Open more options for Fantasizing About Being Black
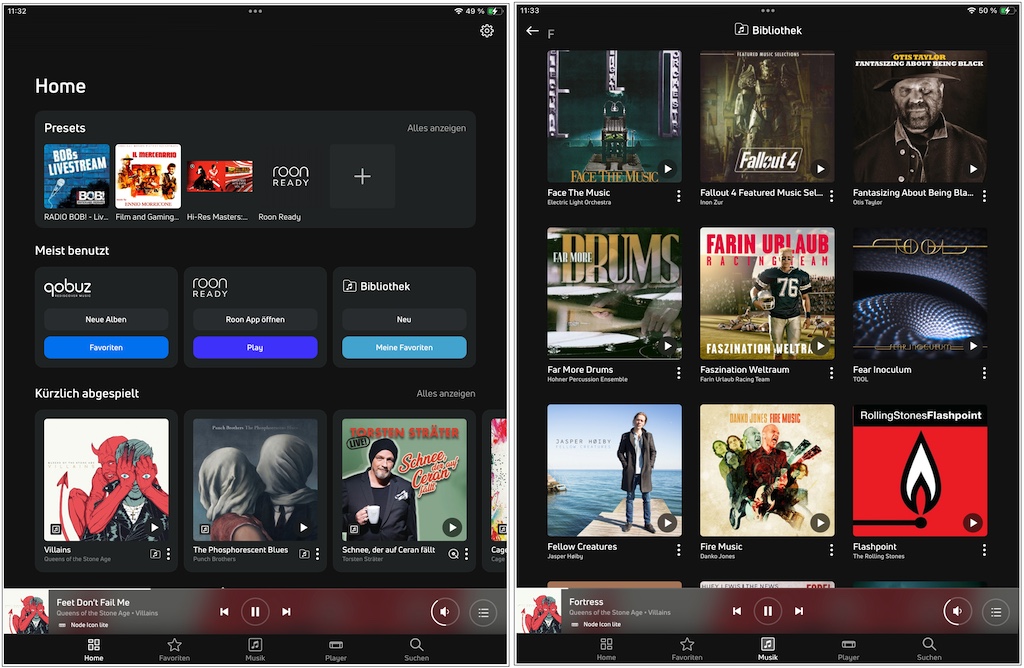 coord(984,196)
